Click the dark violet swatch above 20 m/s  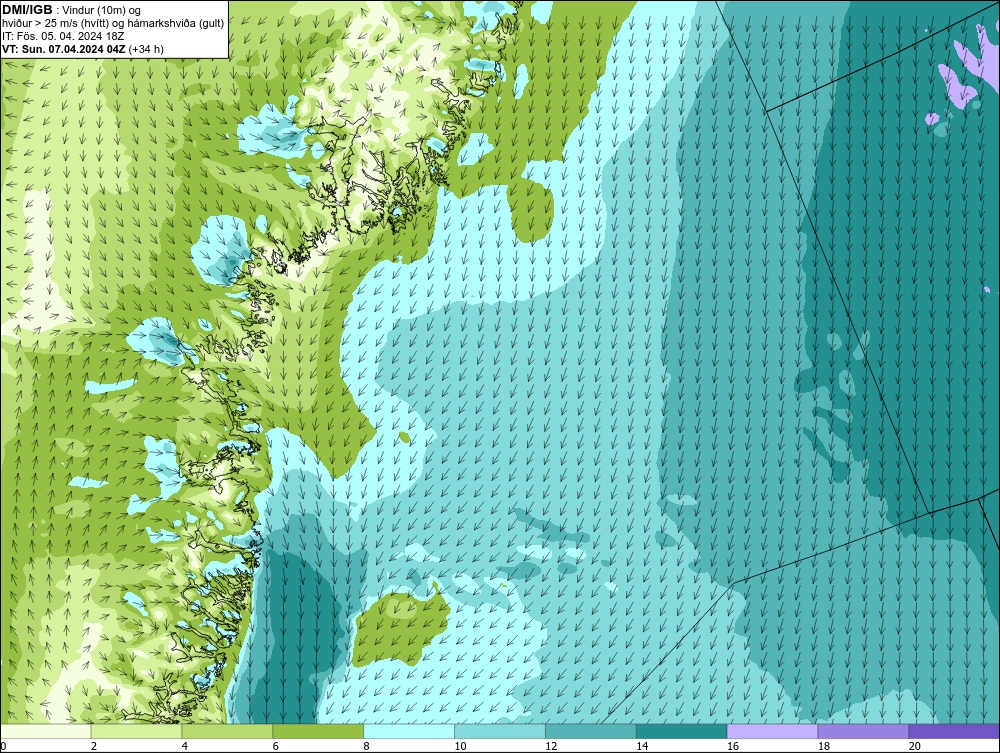(x=954, y=731)
